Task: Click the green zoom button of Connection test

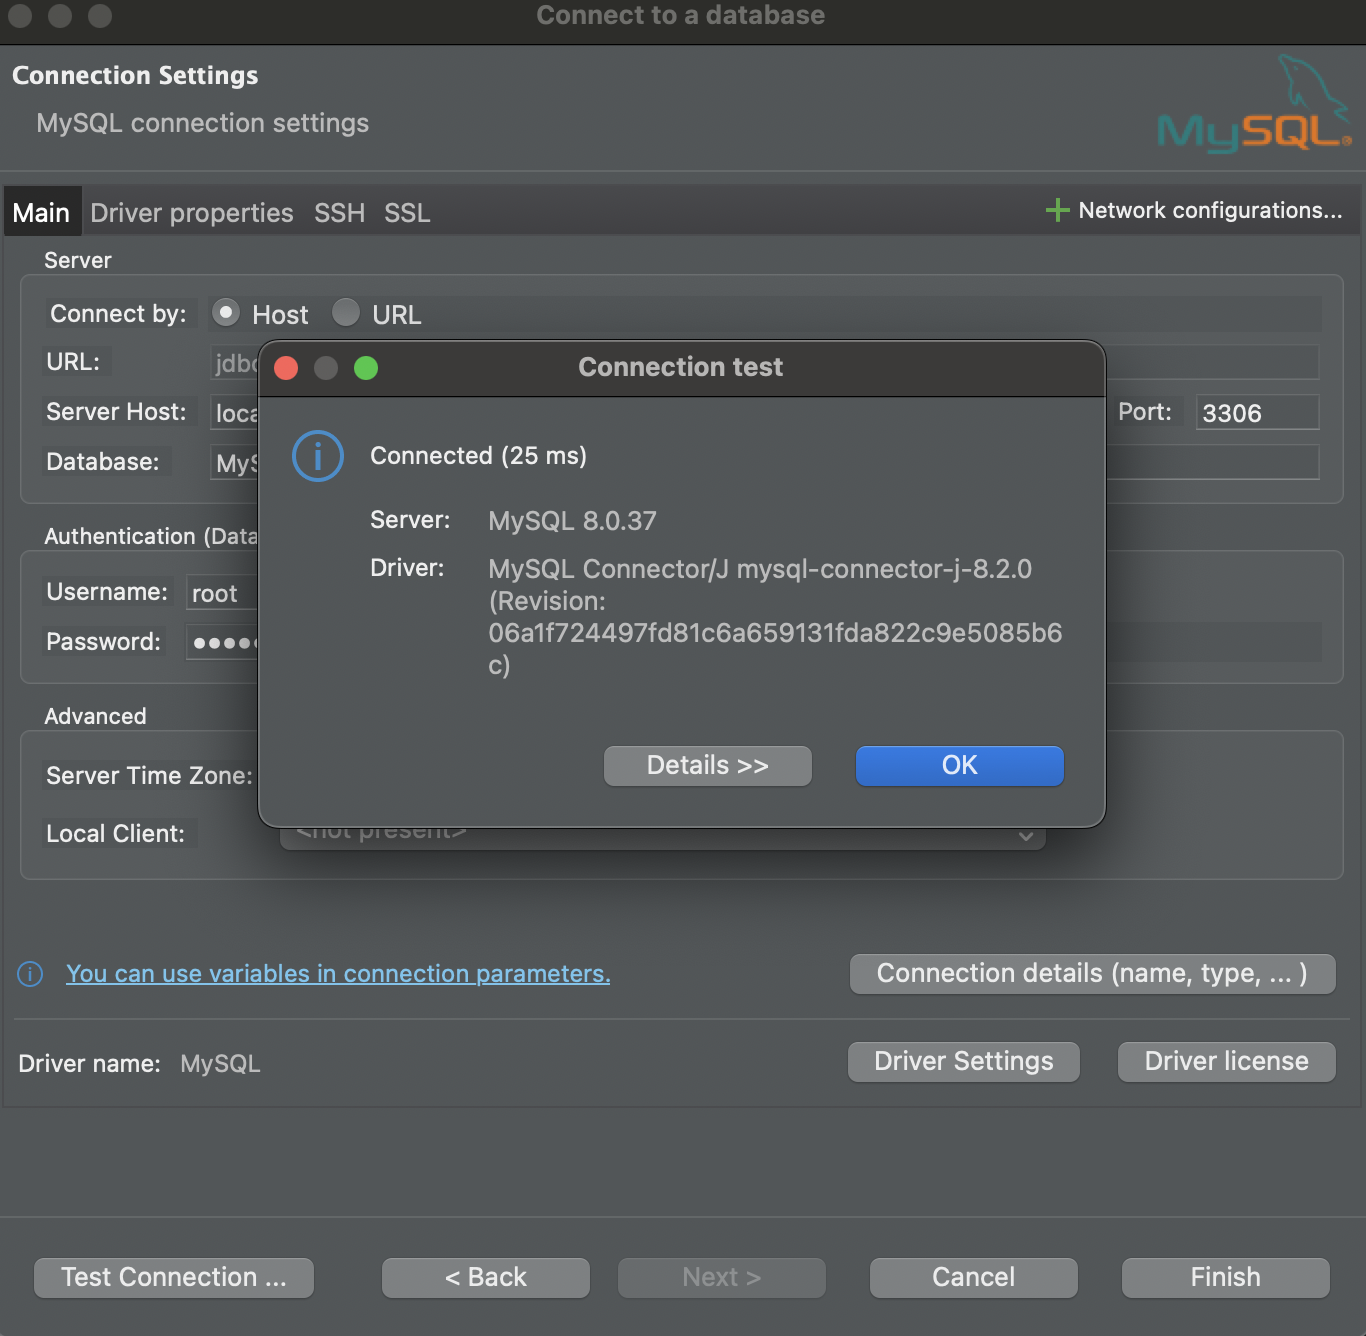Action: click(x=366, y=368)
